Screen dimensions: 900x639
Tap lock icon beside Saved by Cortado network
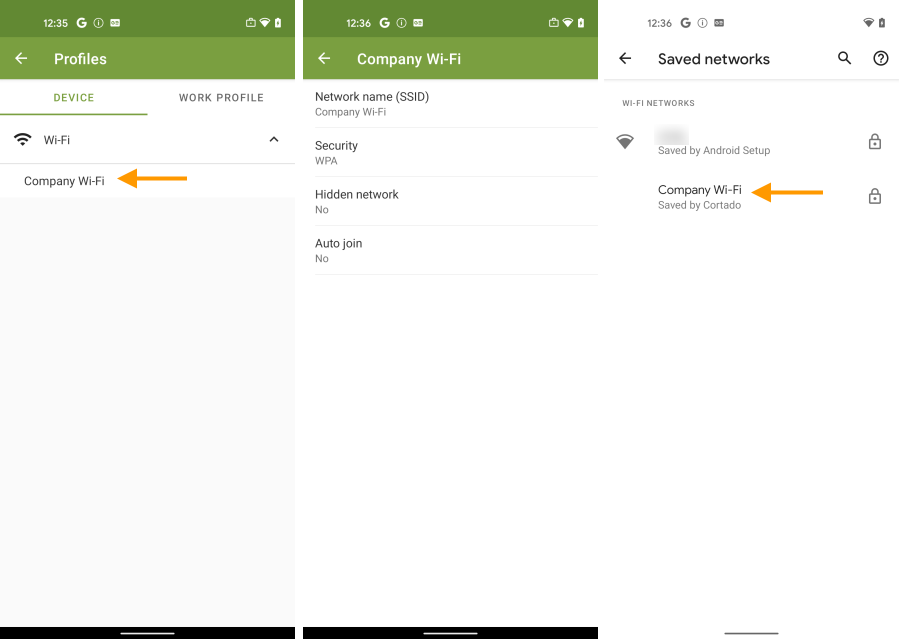[x=874, y=196]
